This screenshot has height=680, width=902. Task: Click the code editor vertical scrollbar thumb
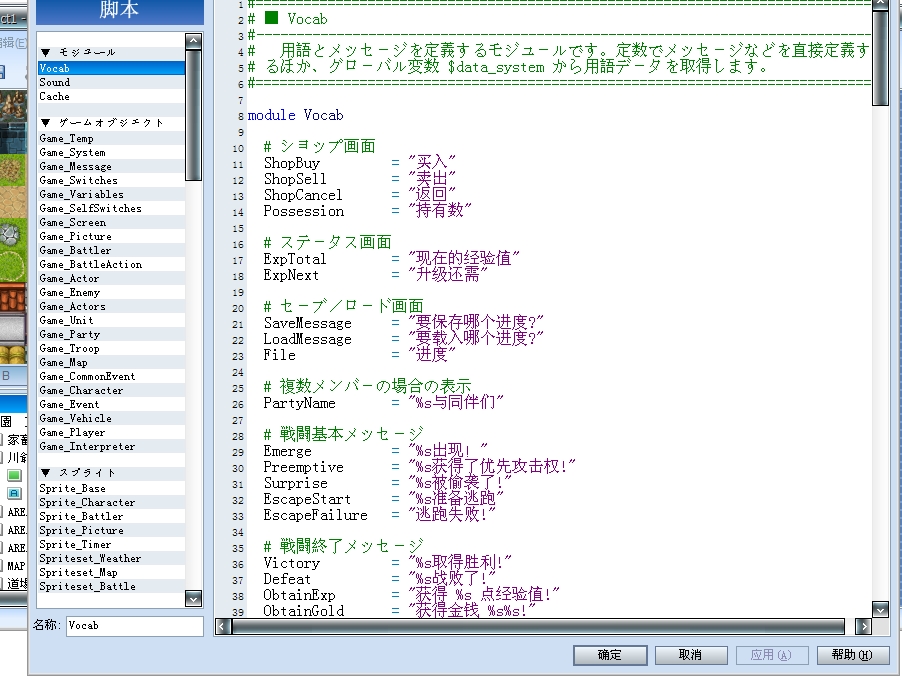[880, 57]
